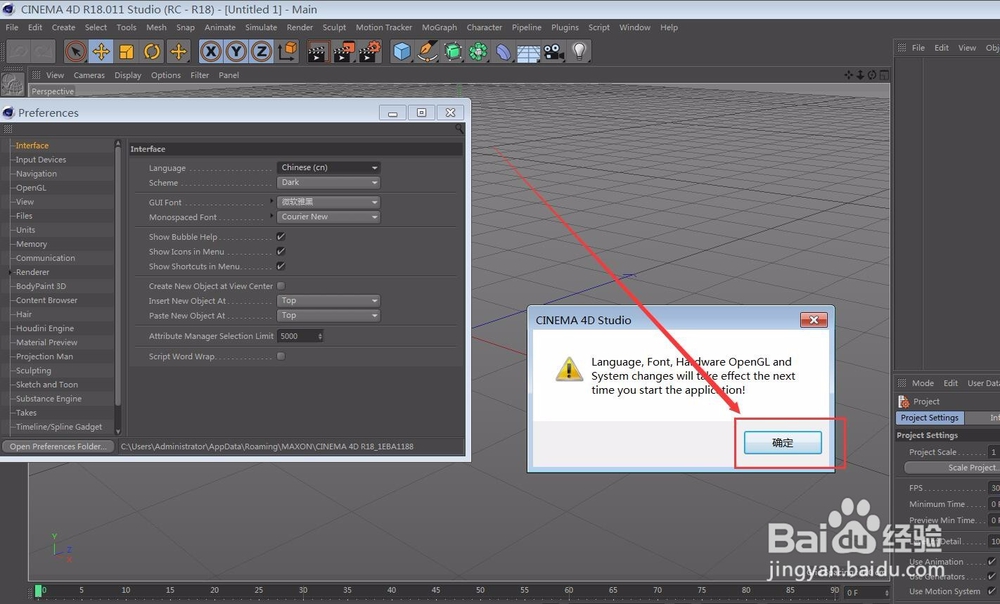Open viewport Cameras menu
The image size is (1000, 604).
click(x=89, y=75)
